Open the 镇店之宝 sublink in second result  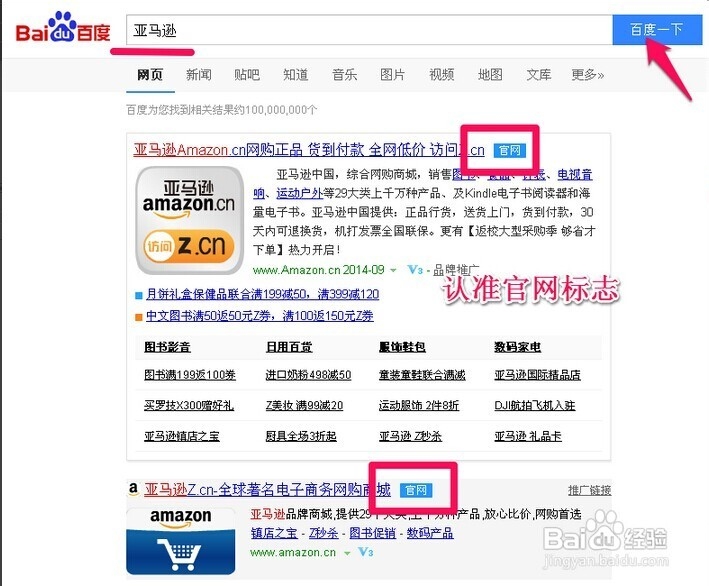[274, 533]
